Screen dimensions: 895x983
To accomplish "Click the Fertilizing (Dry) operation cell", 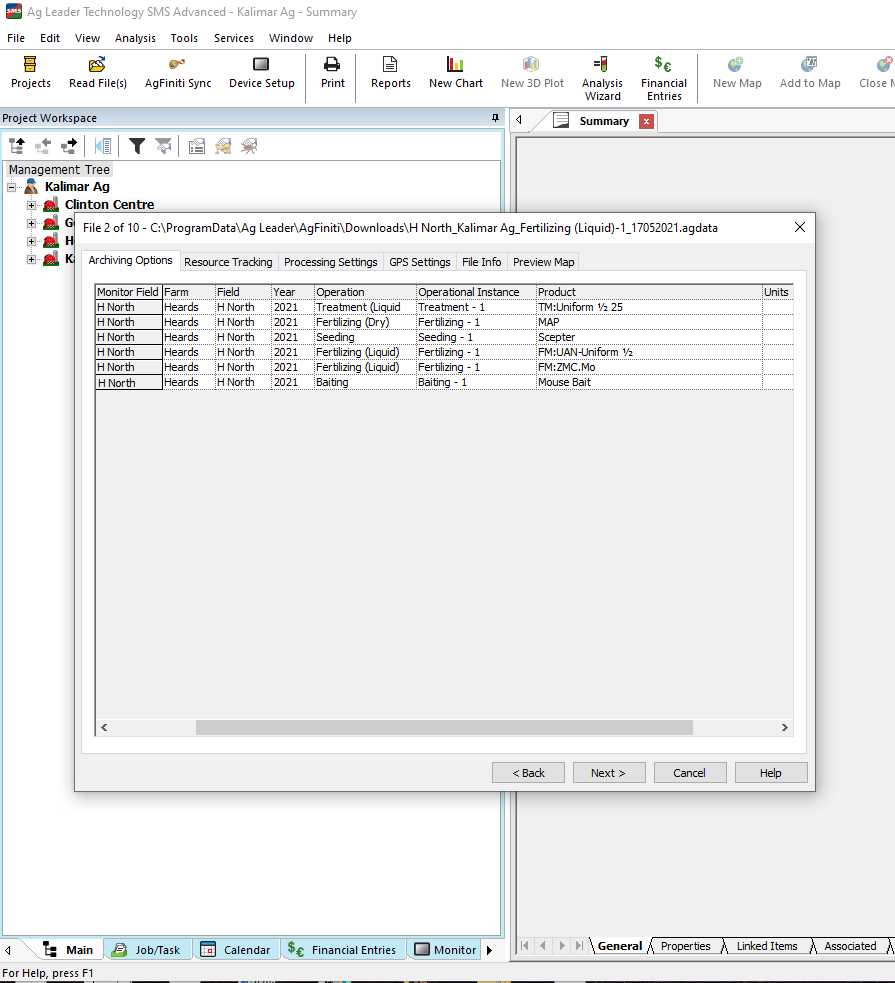I will click(365, 322).
